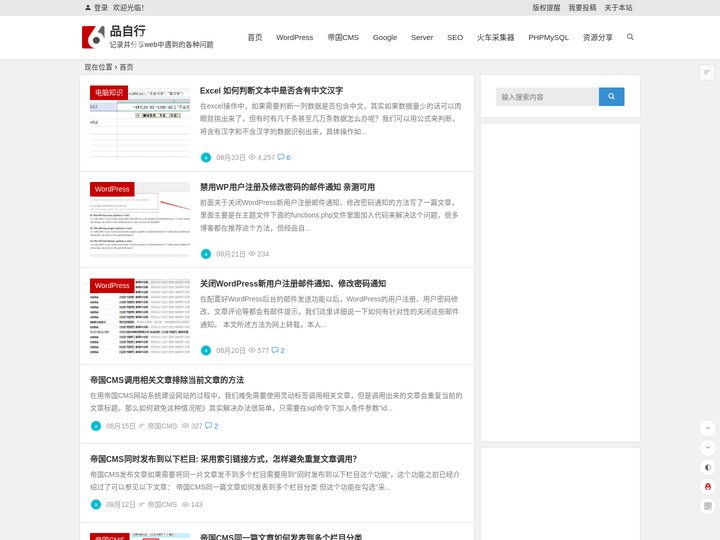Viewport: 720px width, 540px height.
Task: Open the sidebar menu toggle icon at top right
Action: [707, 72]
